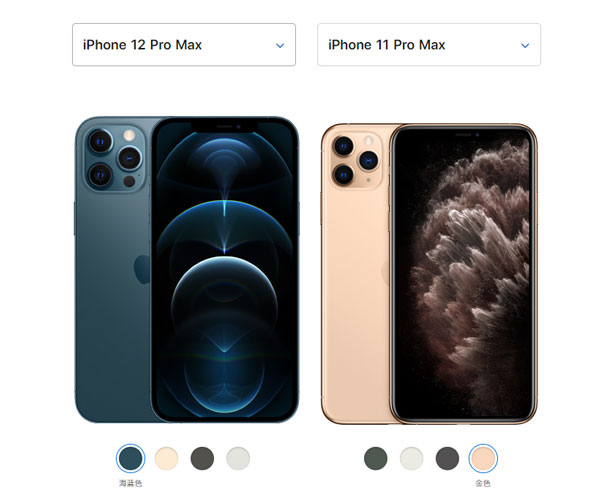Select the silver swatch for iPhone 12 Pro Max
This screenshot has height=494, width=600.
(238, 458)
